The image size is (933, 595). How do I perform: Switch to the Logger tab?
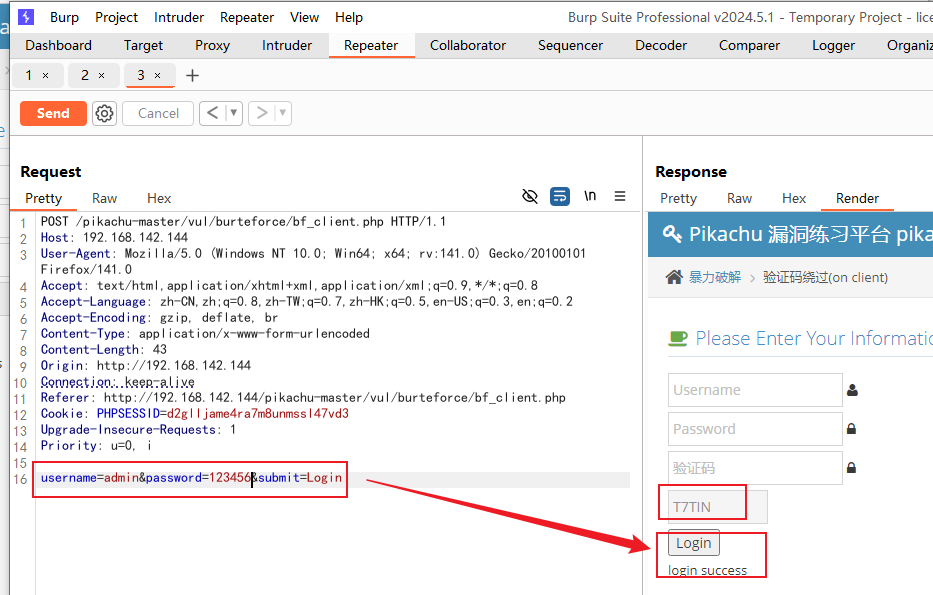(x=833, y=45)
